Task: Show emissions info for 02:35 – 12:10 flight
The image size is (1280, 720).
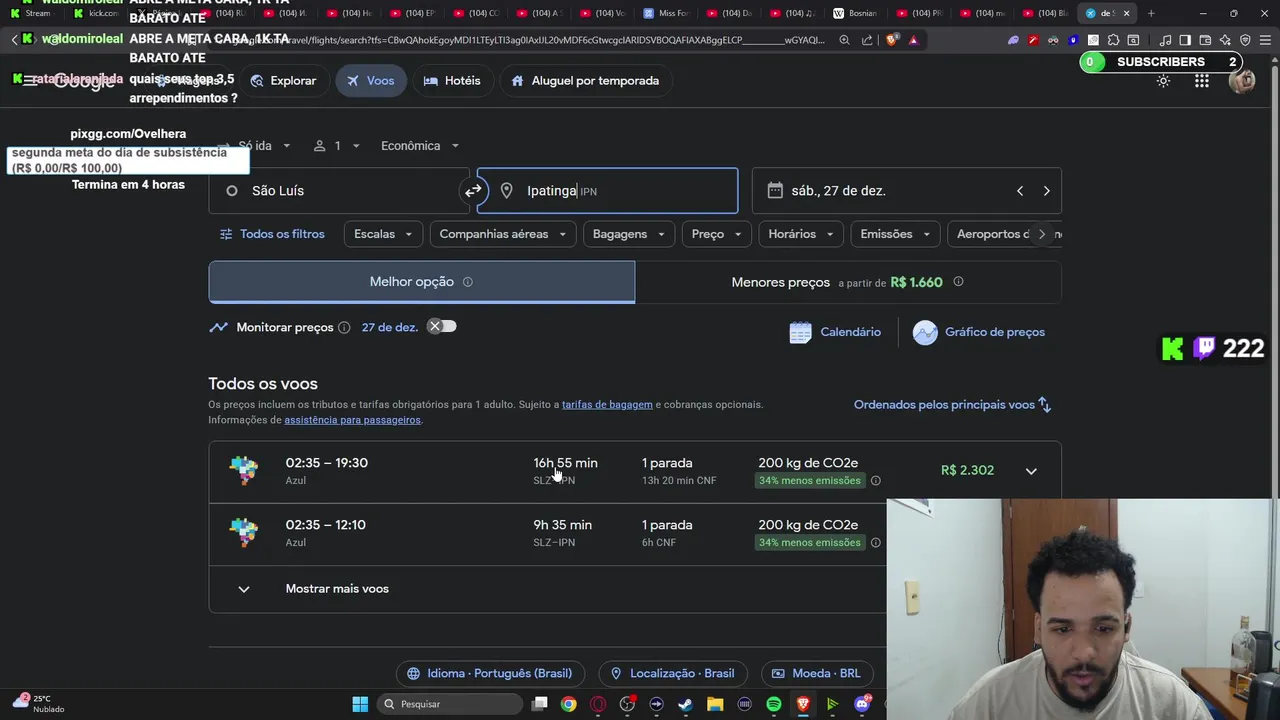Action: pos(876,543)
